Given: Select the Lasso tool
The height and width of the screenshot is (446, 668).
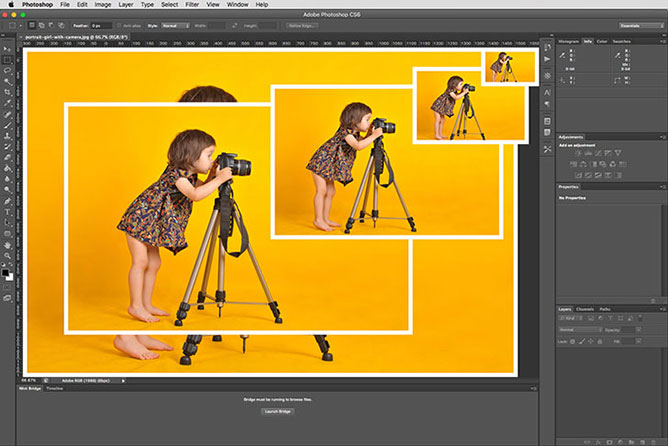Looking at the screenshot, I should (x=8, y=70).
